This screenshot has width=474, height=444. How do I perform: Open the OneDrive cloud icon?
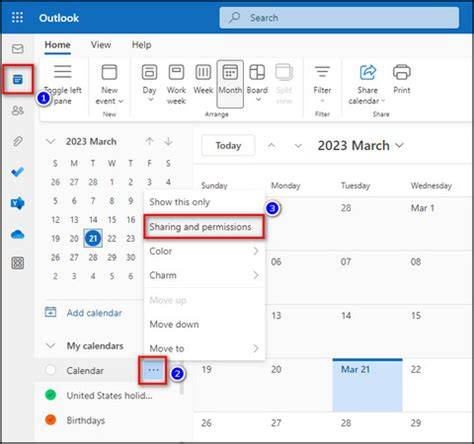(x=17, y=234)
